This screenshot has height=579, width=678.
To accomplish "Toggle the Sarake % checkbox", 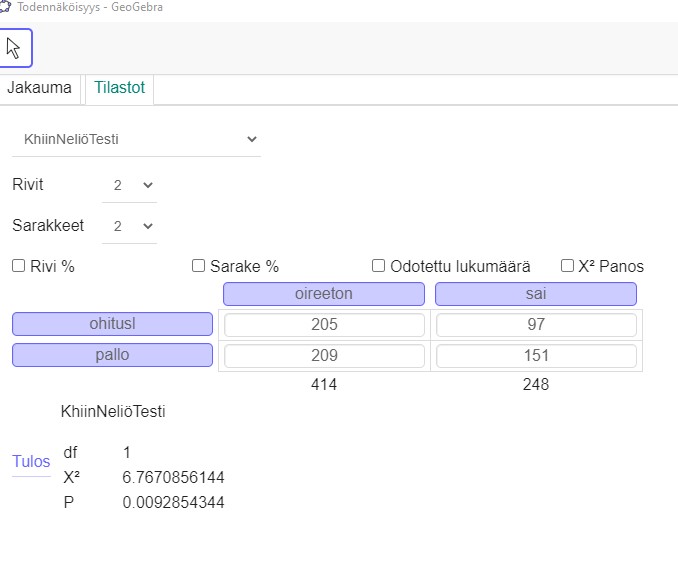I will (x=198, y=266).
